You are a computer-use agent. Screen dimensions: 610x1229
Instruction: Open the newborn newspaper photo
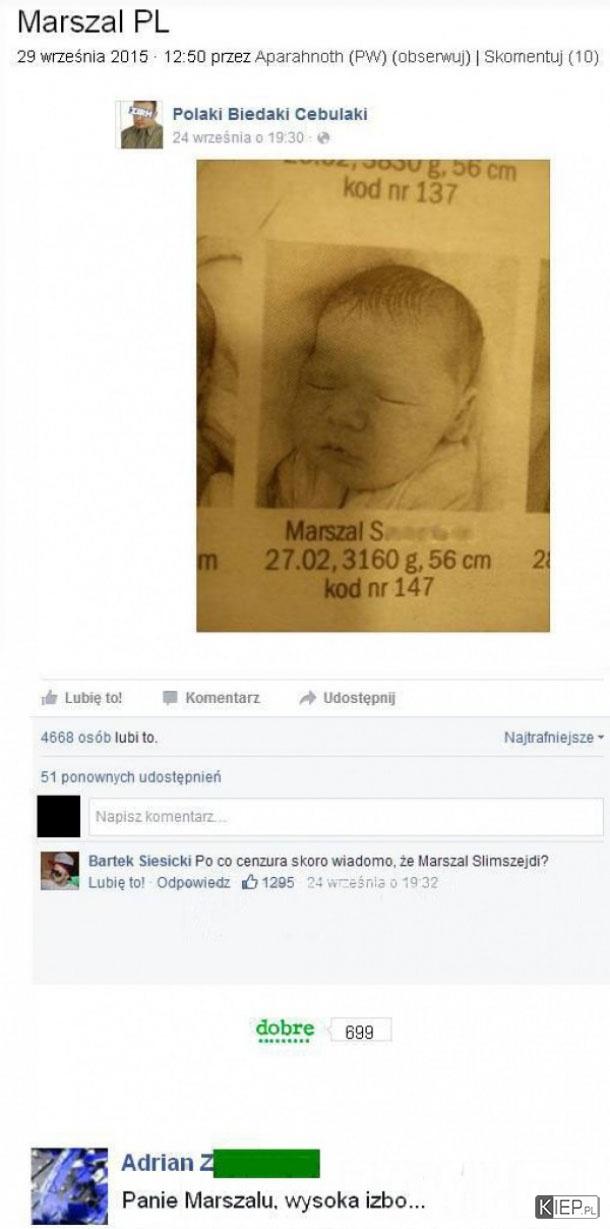(x=373, y=395)
